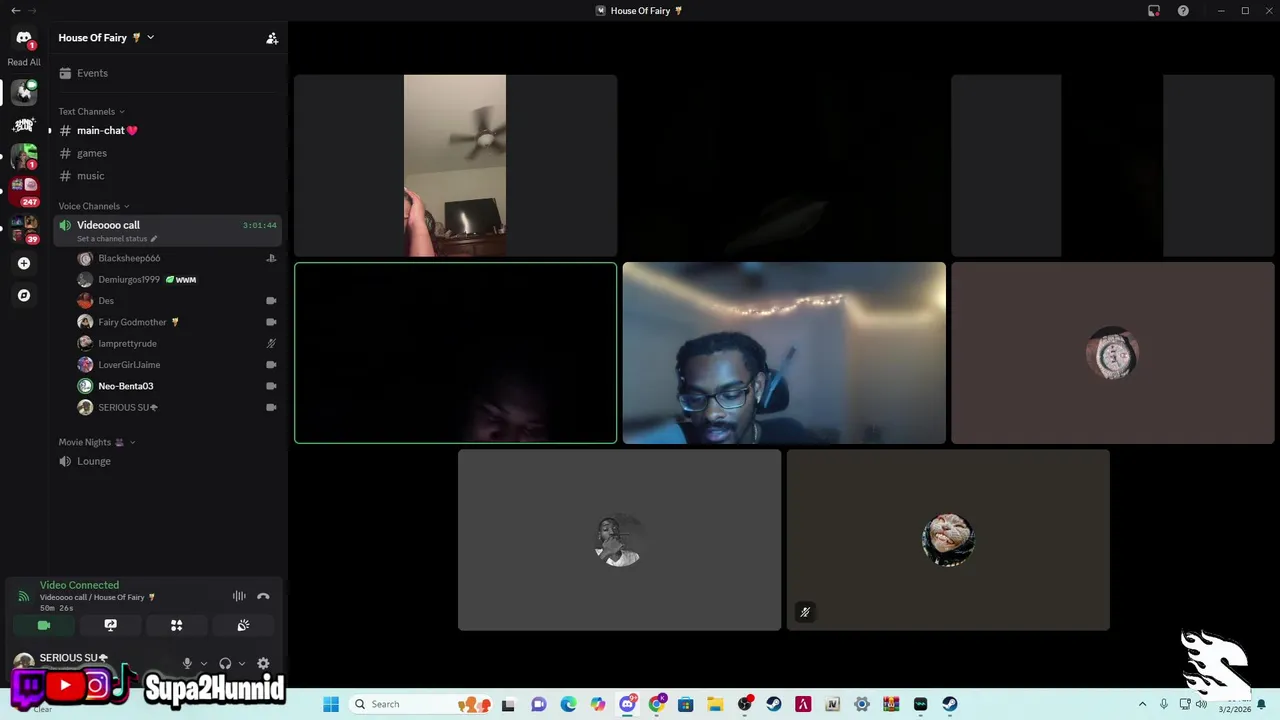
Task: Open the main-chat text channel
Action: (168, 130)
